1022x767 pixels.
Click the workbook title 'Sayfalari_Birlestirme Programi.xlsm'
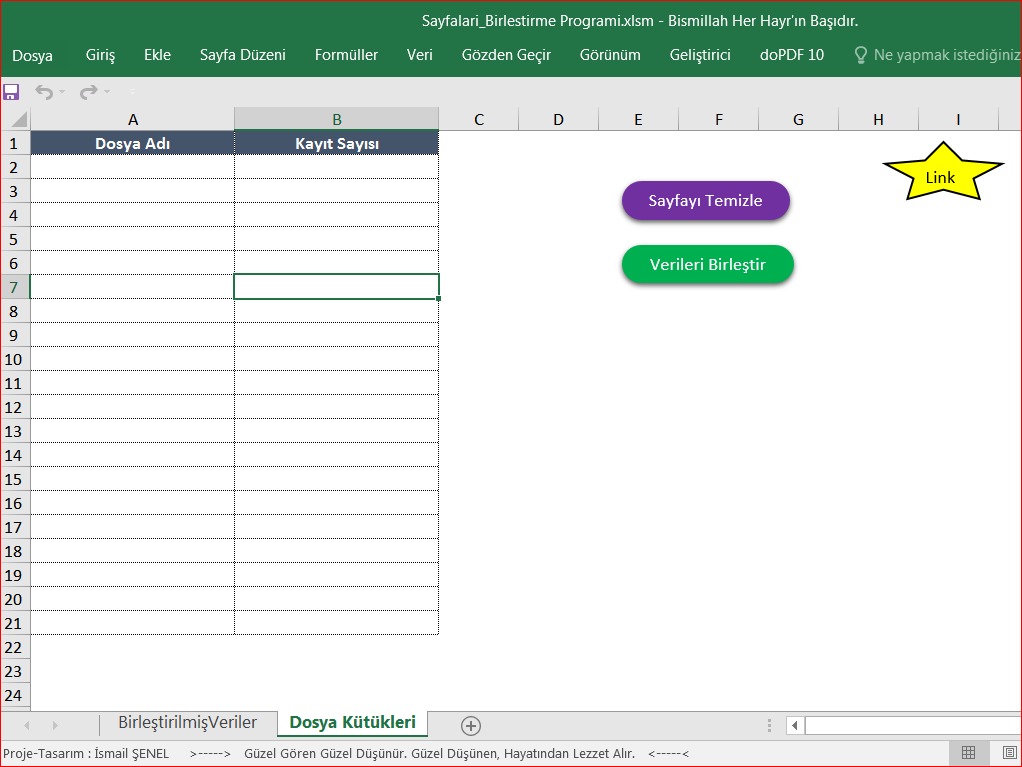pyautogui.click(x=538, y=21)
